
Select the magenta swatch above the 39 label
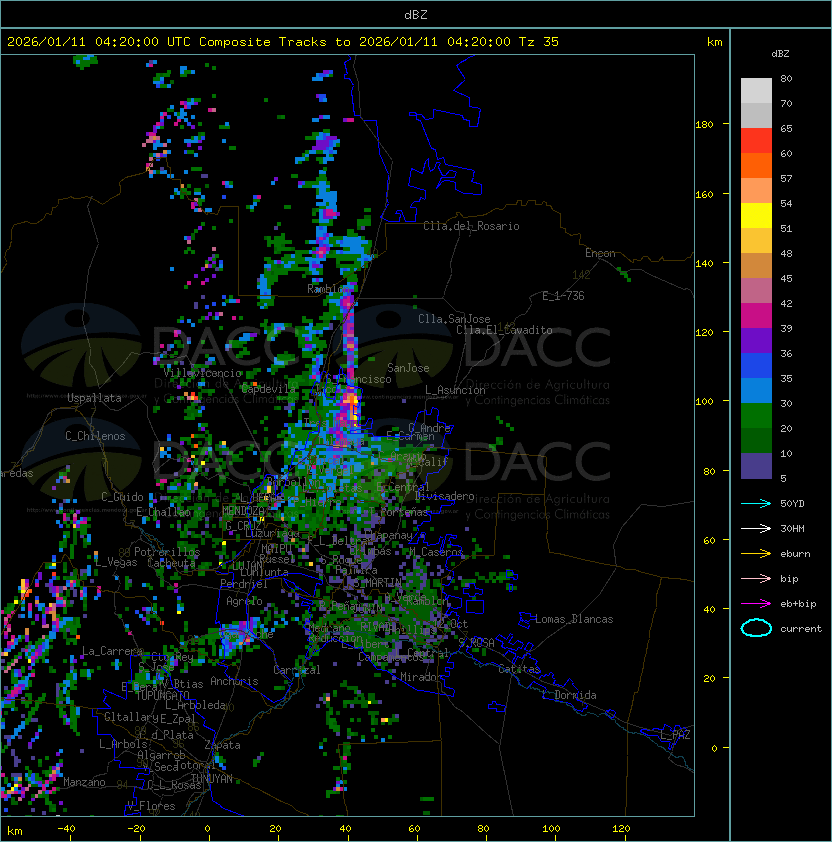coord(756,316)
